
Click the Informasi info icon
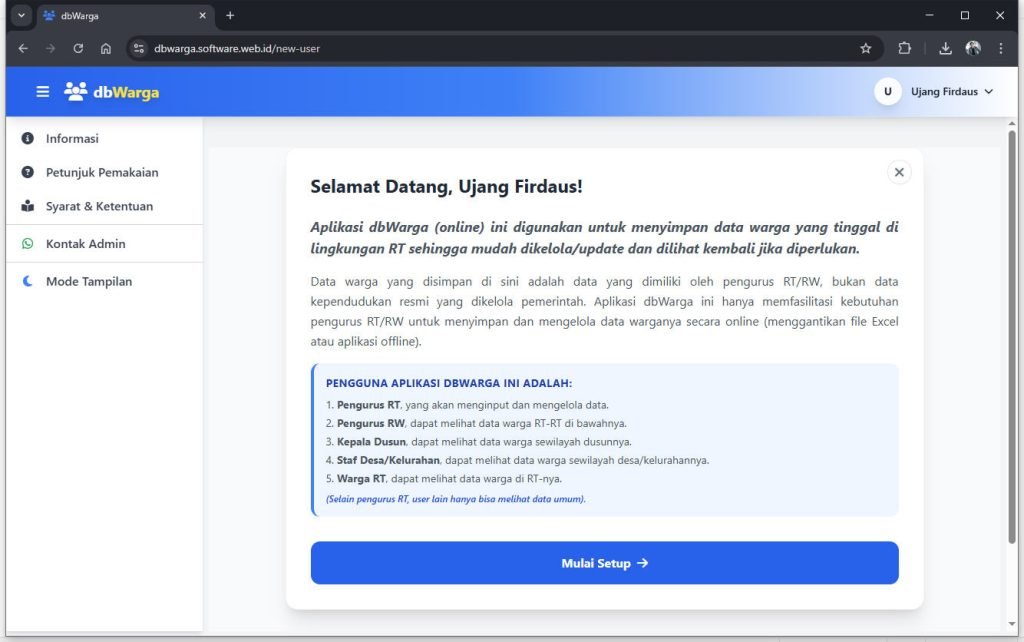tap(28, 139)
